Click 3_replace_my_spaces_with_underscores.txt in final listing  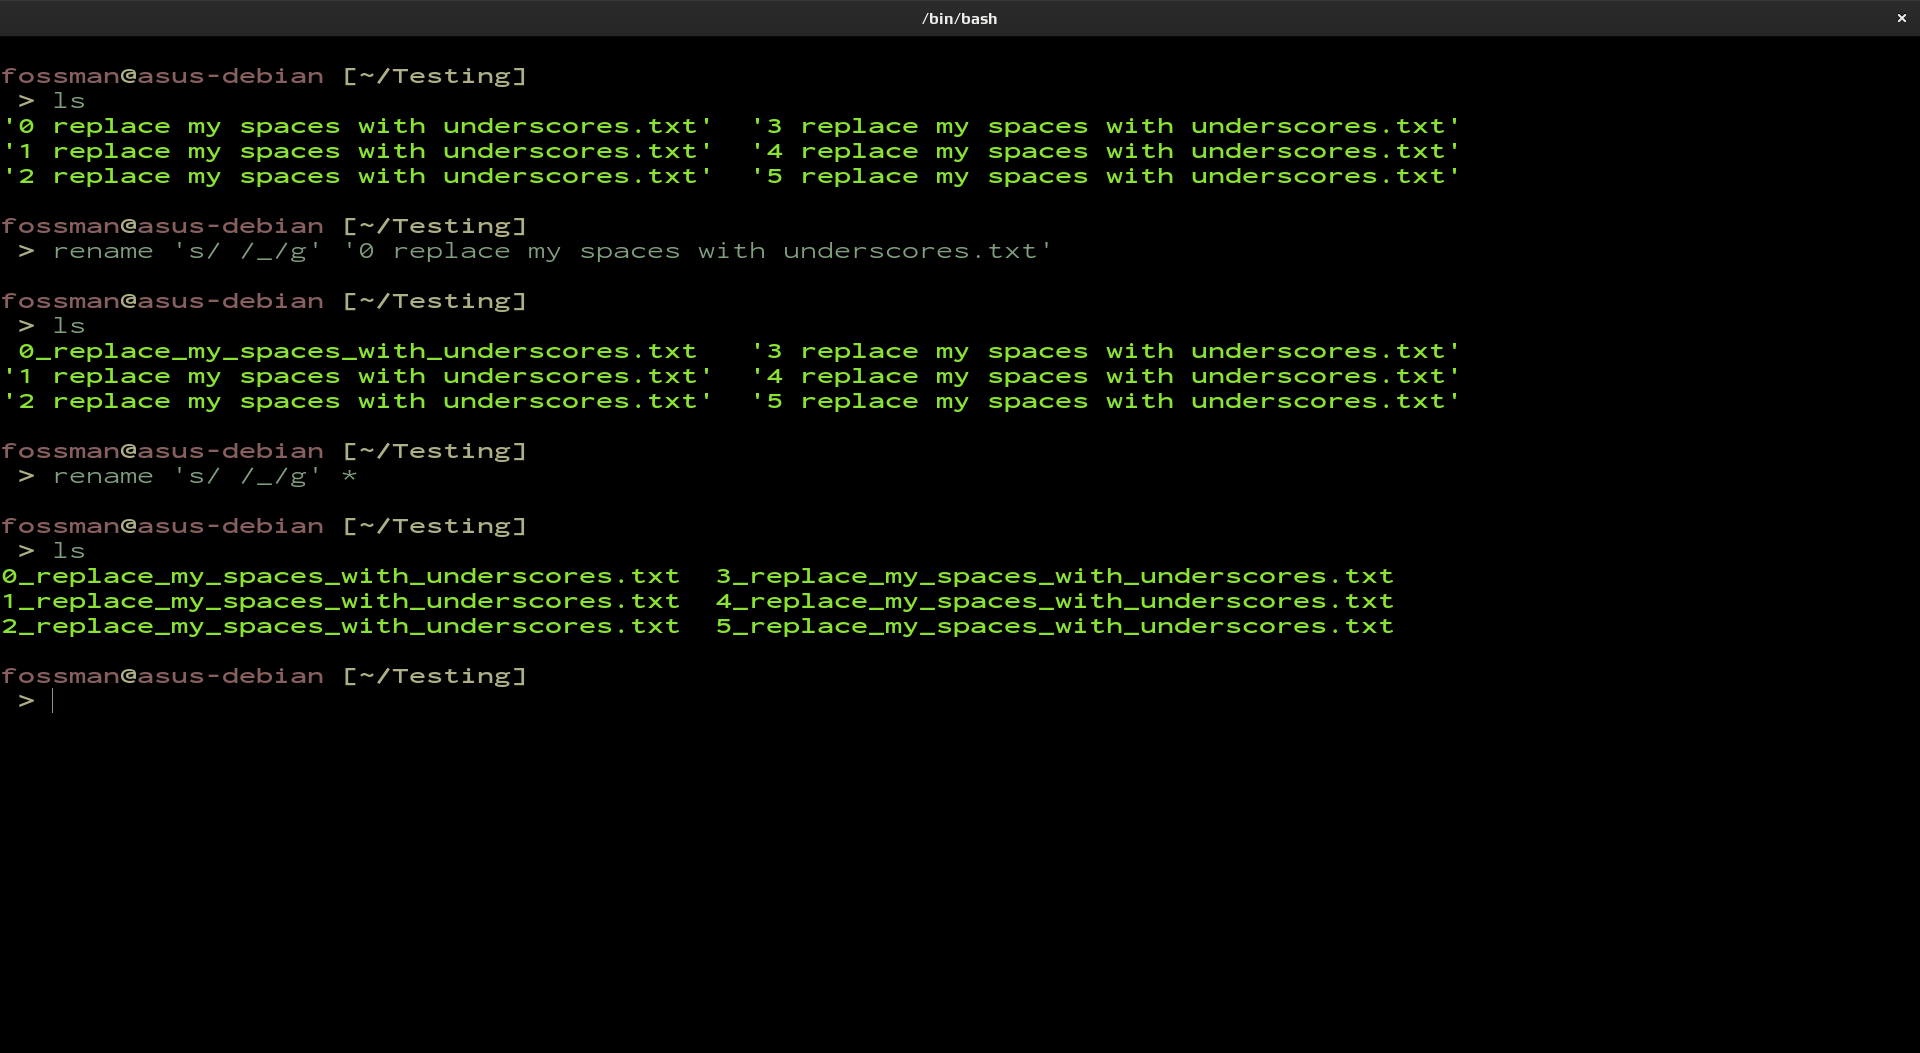(1054, 576)
